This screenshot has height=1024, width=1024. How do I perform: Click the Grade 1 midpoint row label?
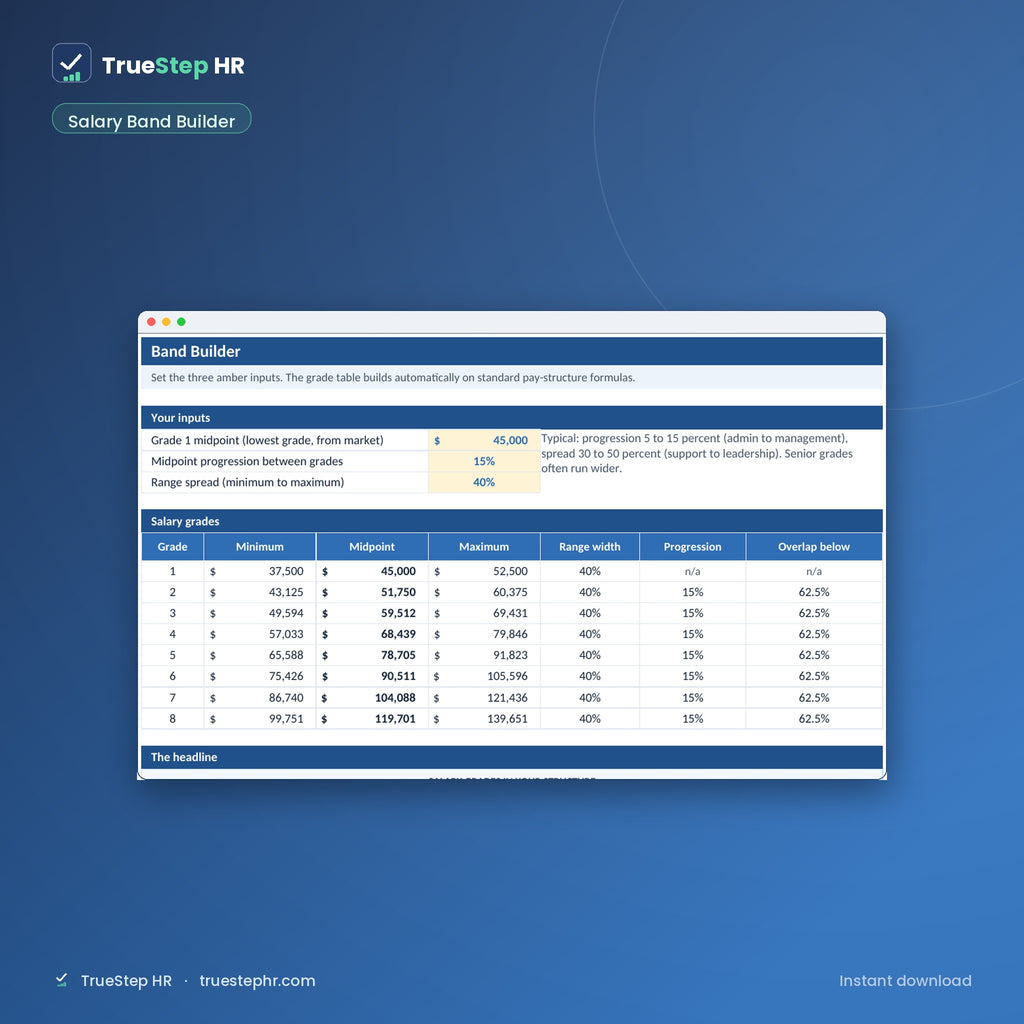(267, 440)
